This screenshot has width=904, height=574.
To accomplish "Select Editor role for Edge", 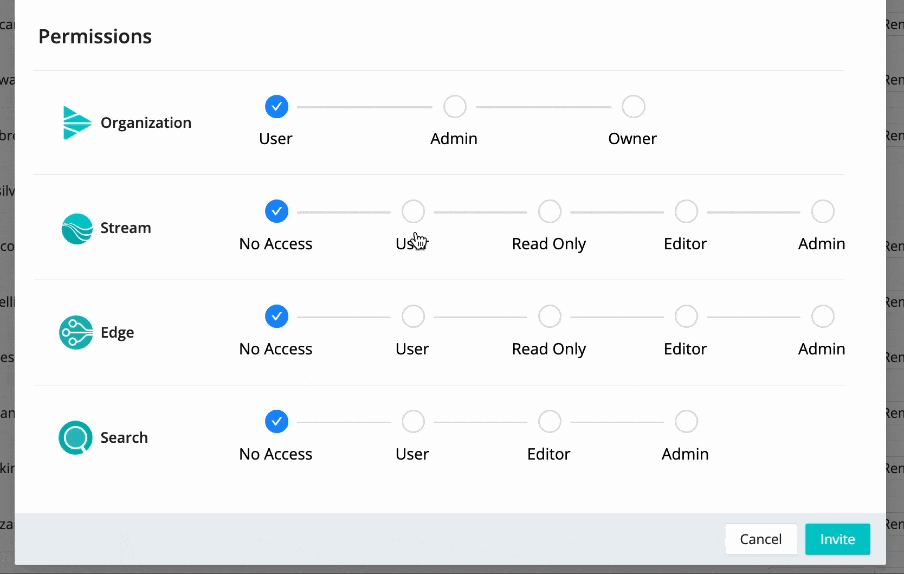I will pyautogui.click(x=686, y=317).
